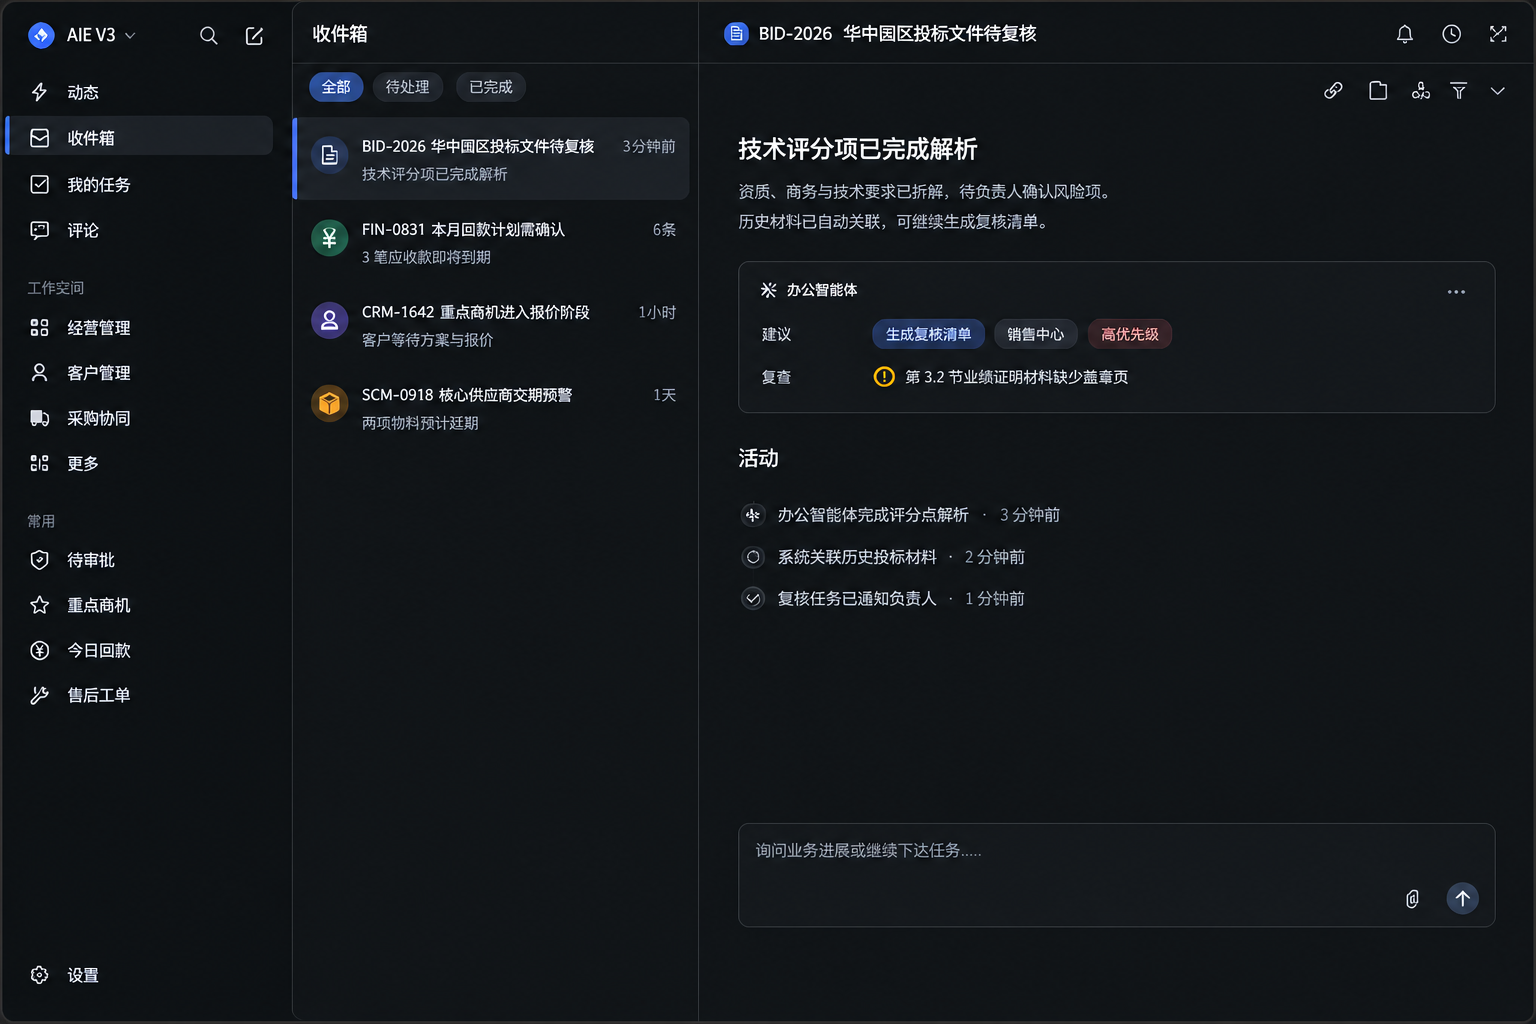Click the compose new item icon

click(x=254, y=36)
